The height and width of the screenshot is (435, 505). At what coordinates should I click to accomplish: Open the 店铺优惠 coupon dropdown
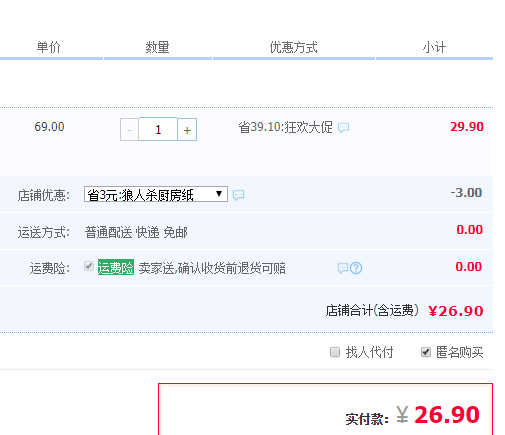click(x=156, y=194)
